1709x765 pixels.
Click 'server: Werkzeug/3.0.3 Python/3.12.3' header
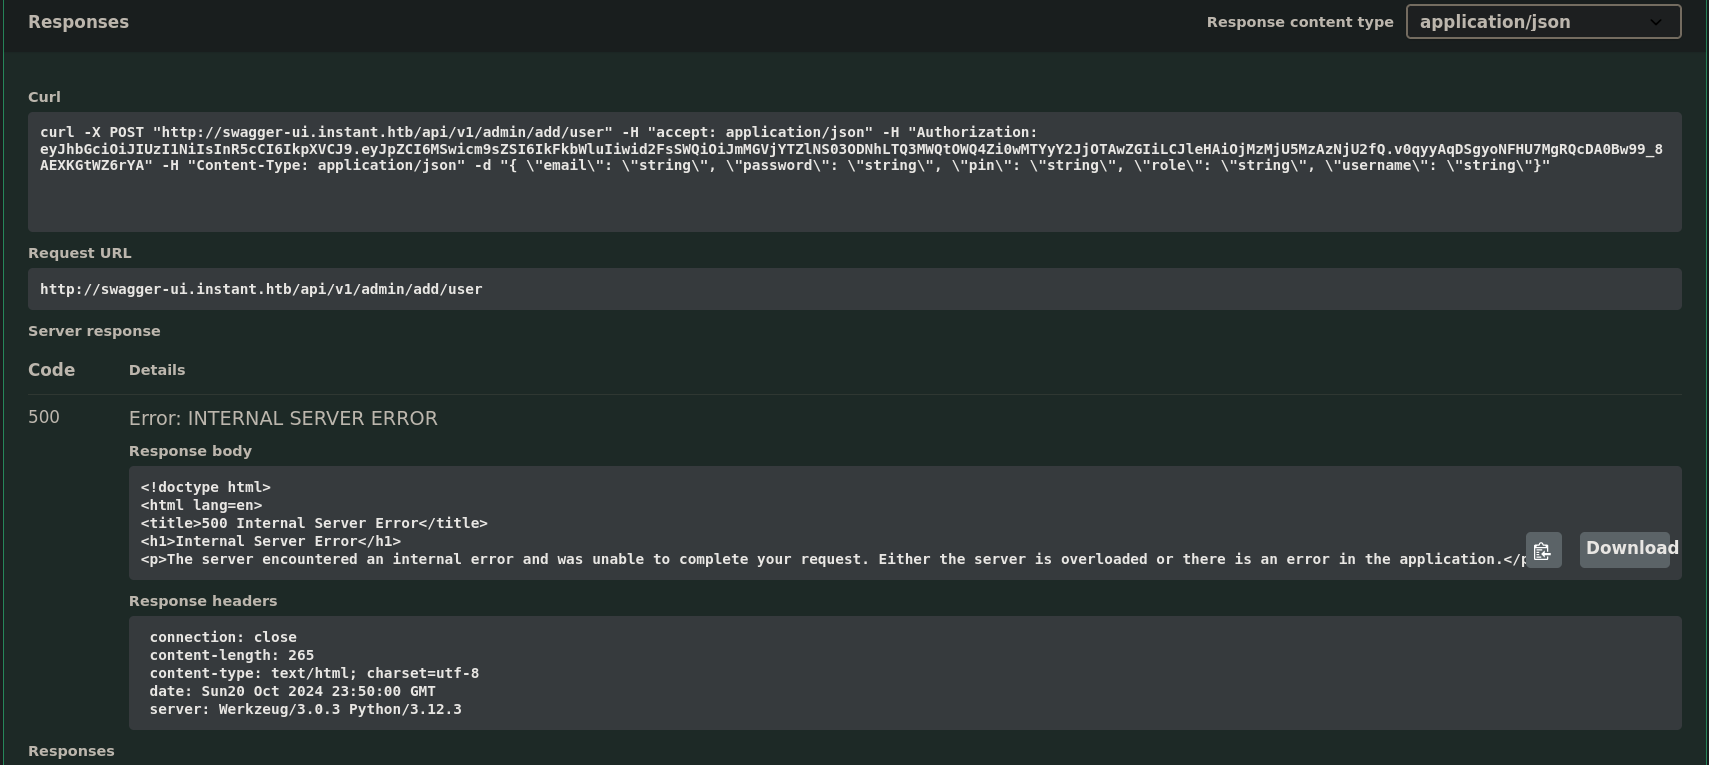[306, 709]
